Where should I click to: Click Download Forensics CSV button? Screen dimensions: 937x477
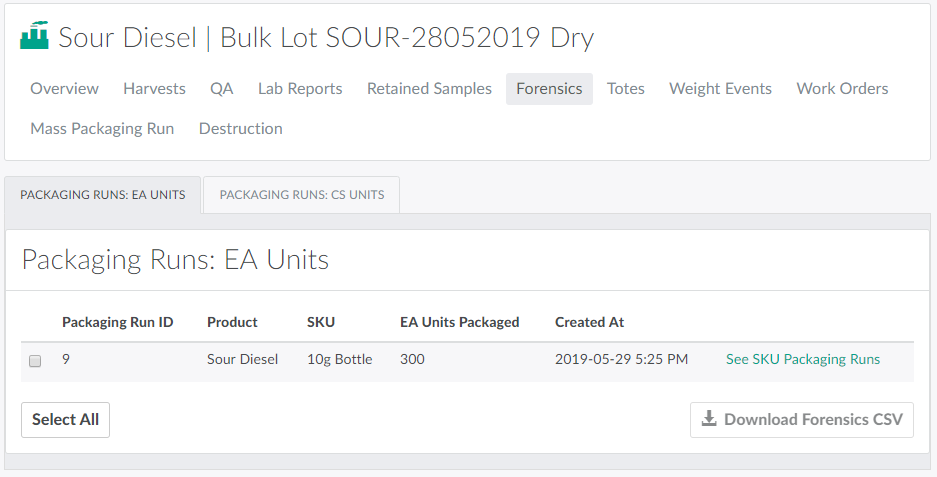802,419
